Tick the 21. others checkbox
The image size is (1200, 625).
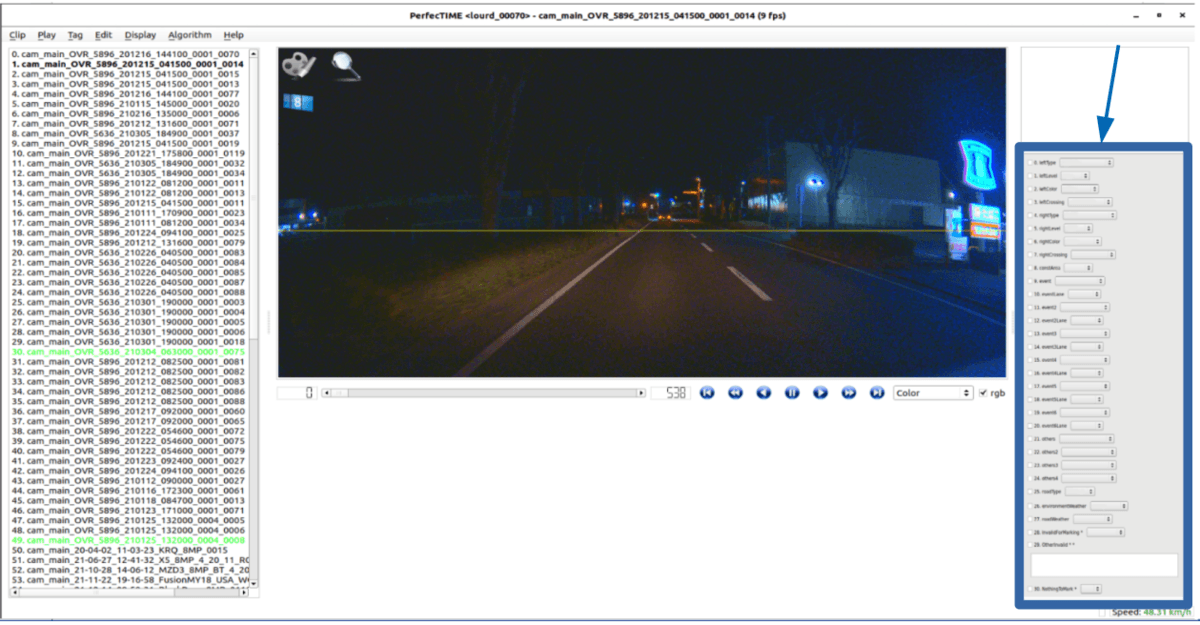pyautogui.click(x=1030, y=439)
